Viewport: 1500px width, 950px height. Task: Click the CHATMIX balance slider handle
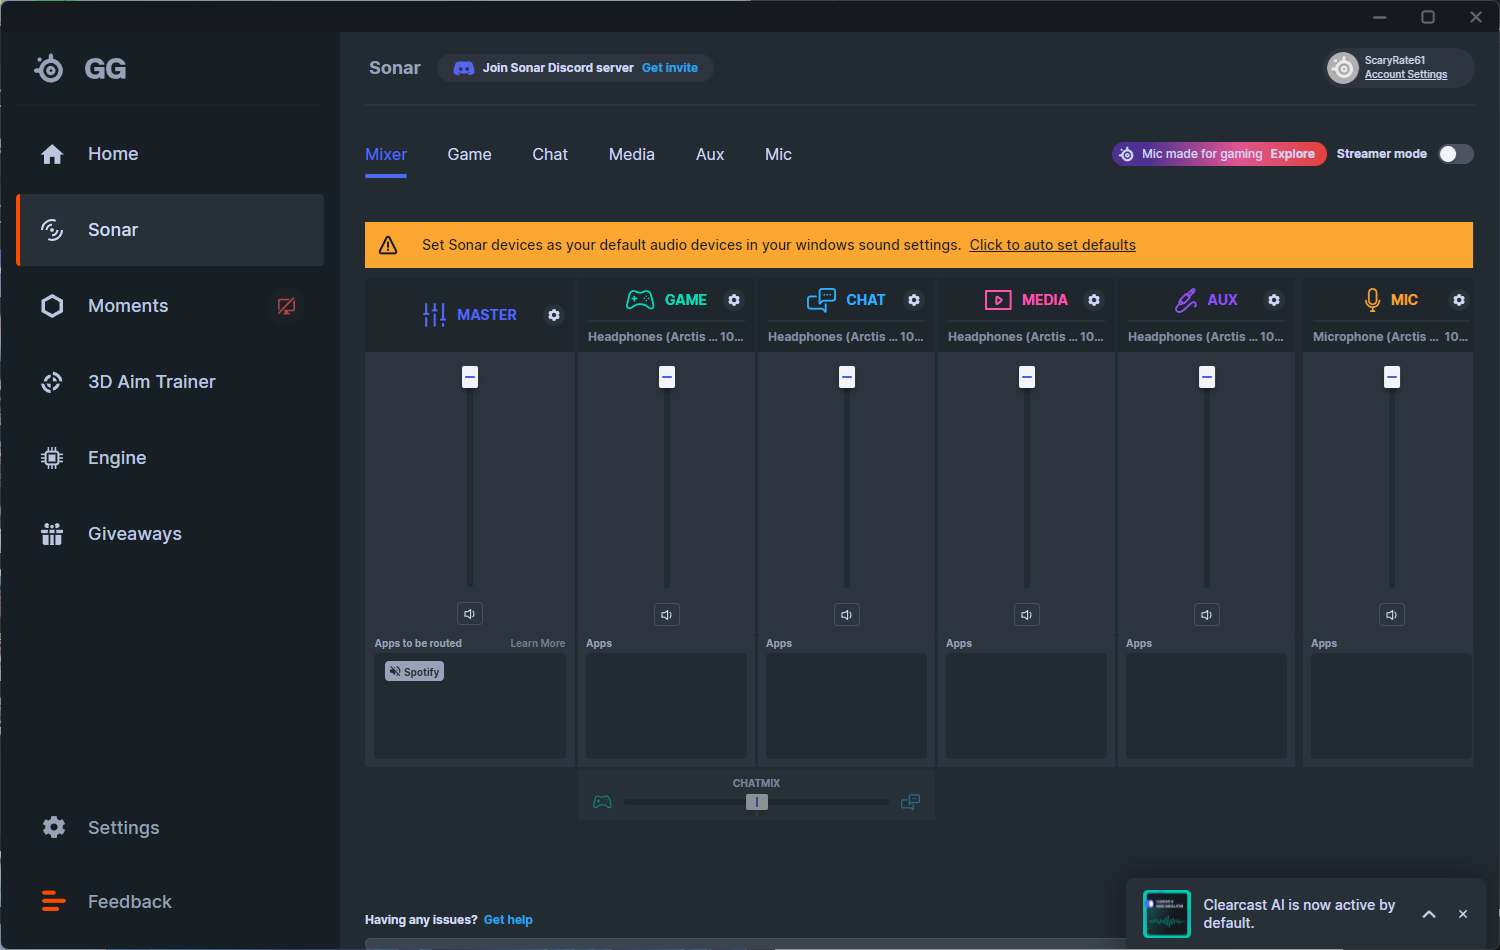point(757,802)
